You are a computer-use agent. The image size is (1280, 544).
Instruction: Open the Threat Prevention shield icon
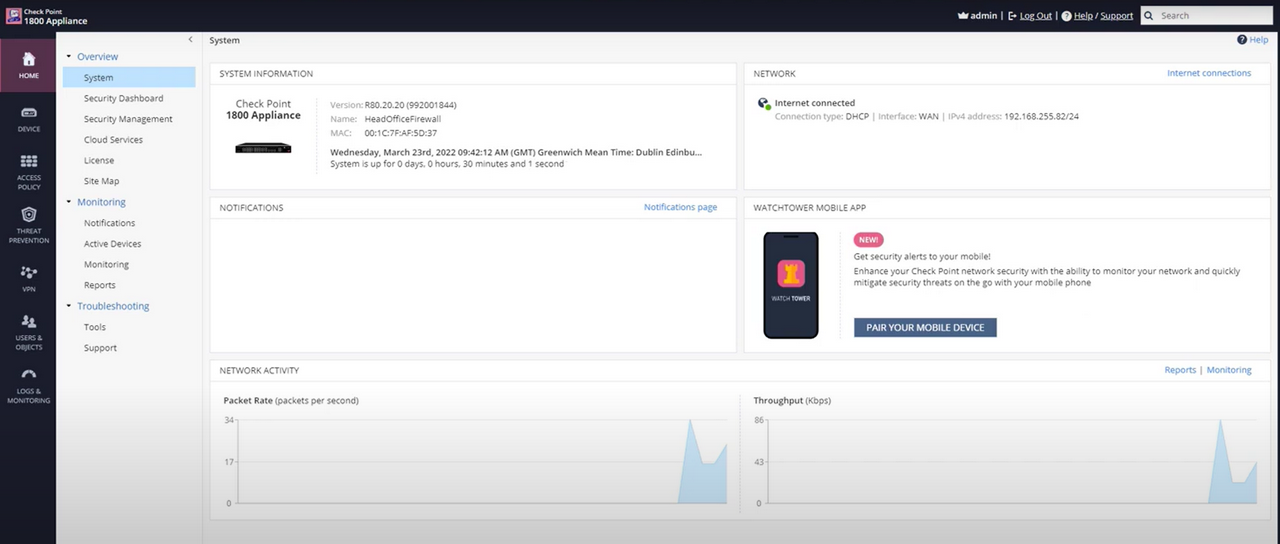28,215
